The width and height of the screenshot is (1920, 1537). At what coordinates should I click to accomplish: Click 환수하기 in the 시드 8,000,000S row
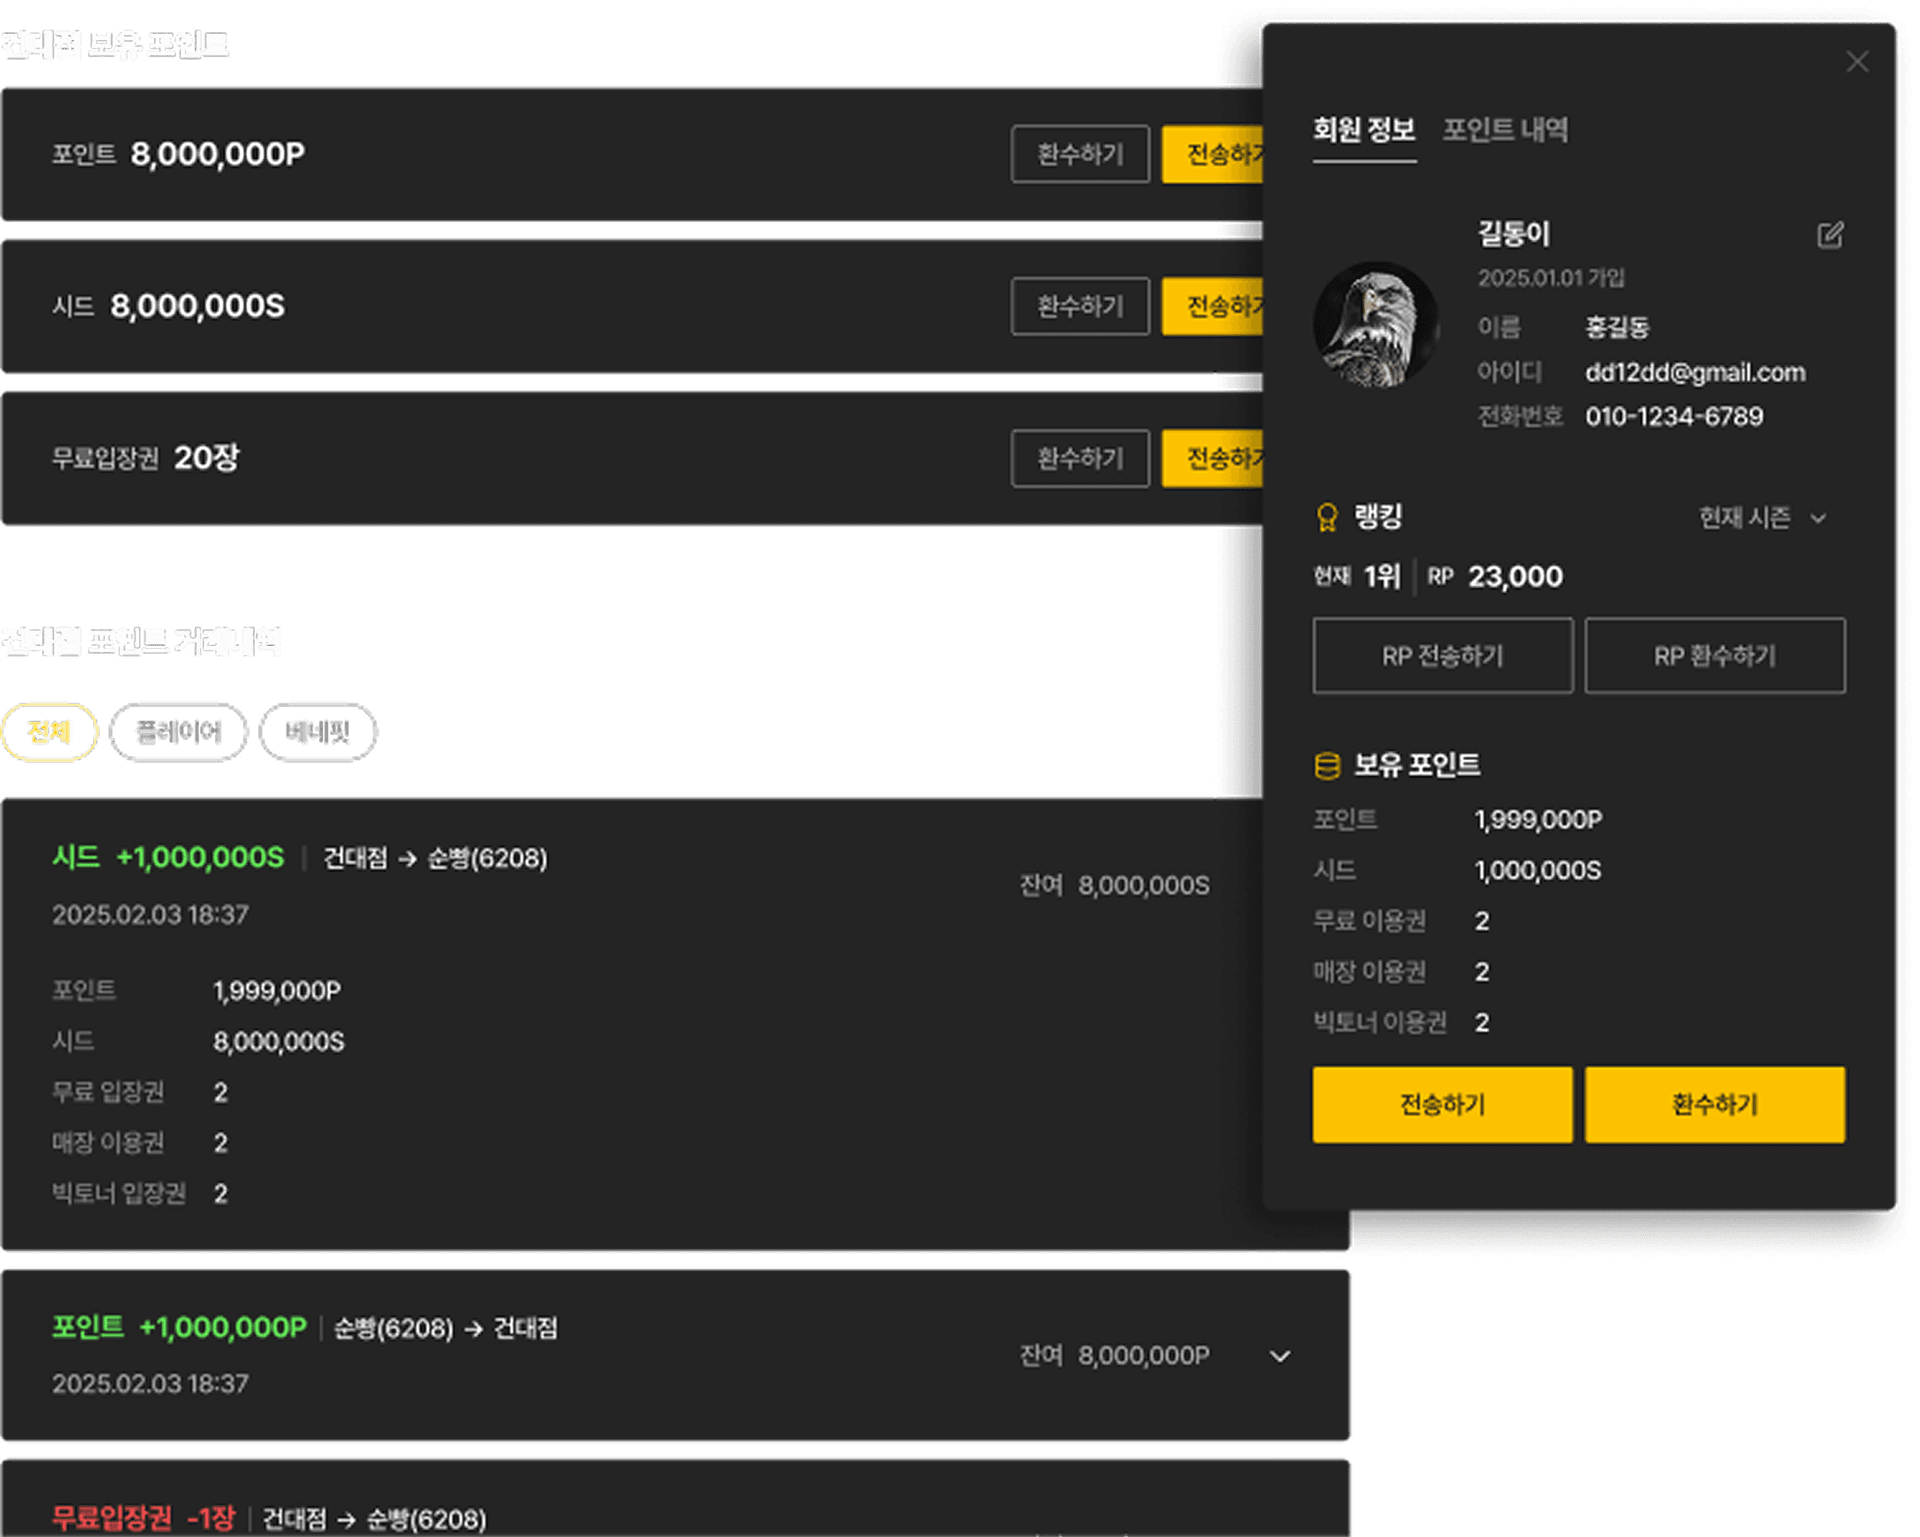[x=1080, y=306]
